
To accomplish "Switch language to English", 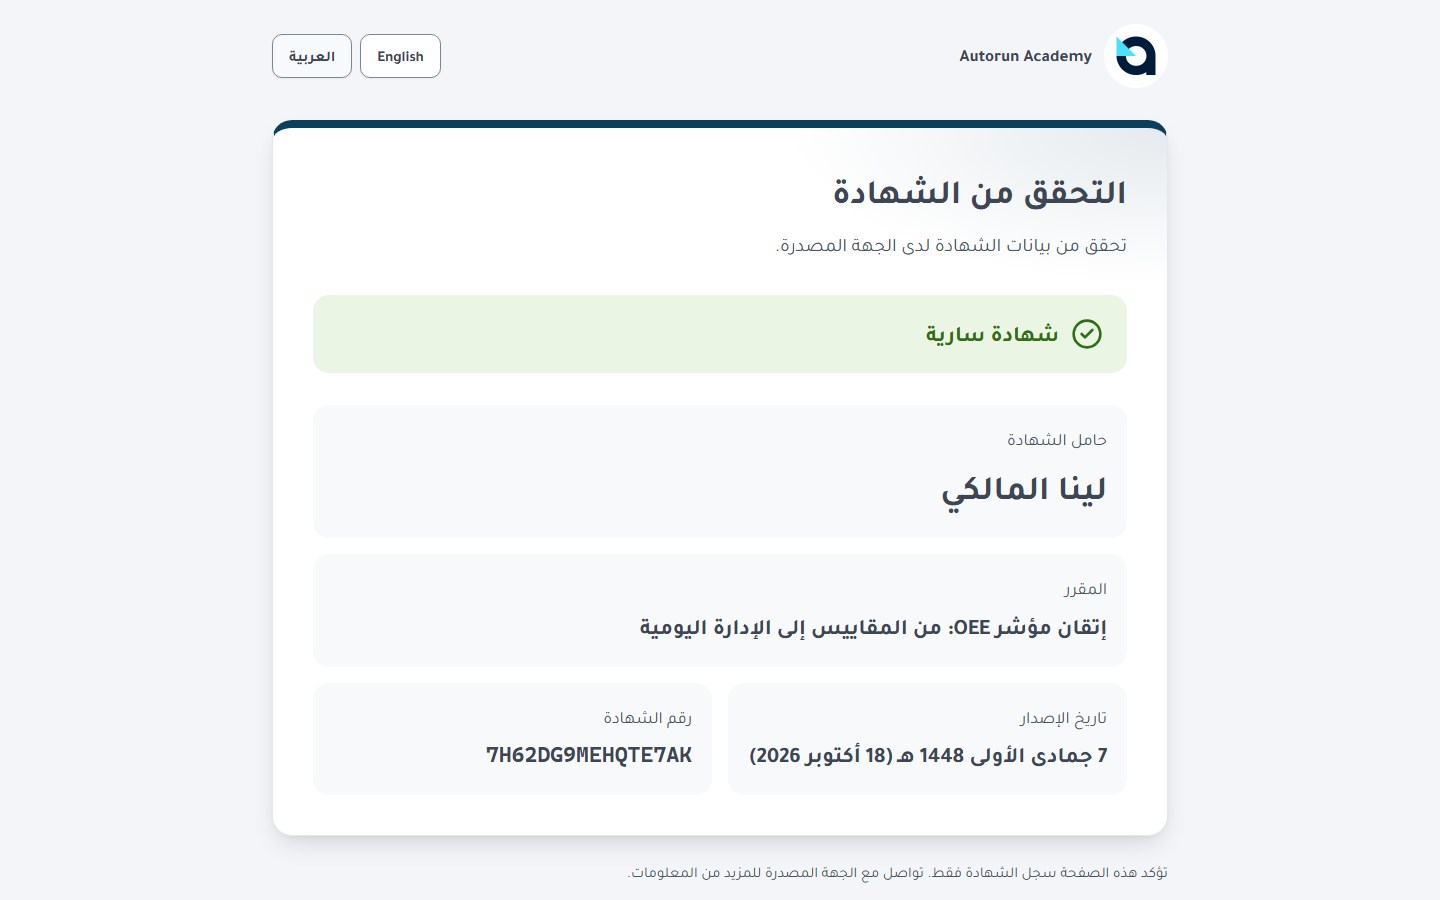I will (400, 56).
